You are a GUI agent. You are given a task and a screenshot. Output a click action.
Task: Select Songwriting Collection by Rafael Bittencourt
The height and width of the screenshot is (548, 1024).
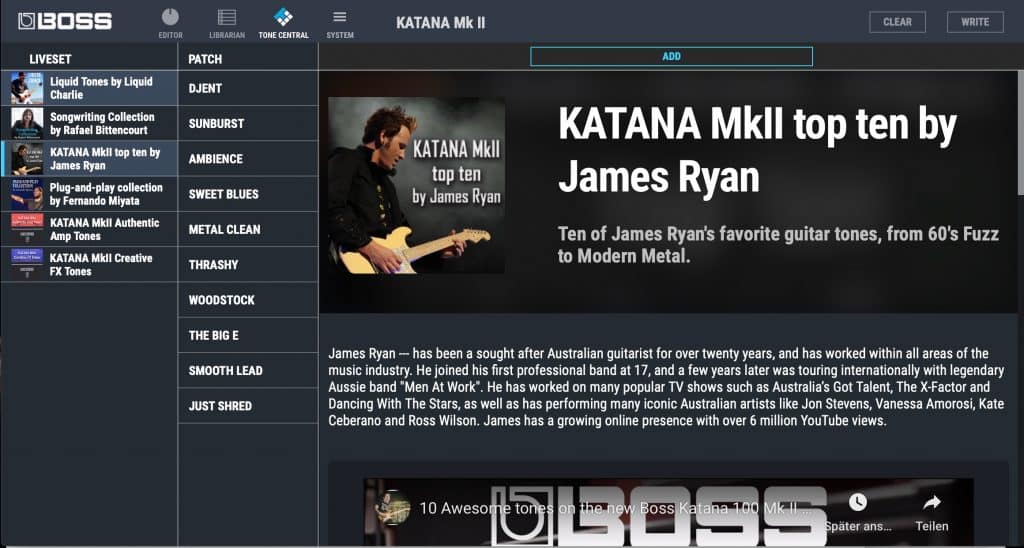click(x=89, y=123)
